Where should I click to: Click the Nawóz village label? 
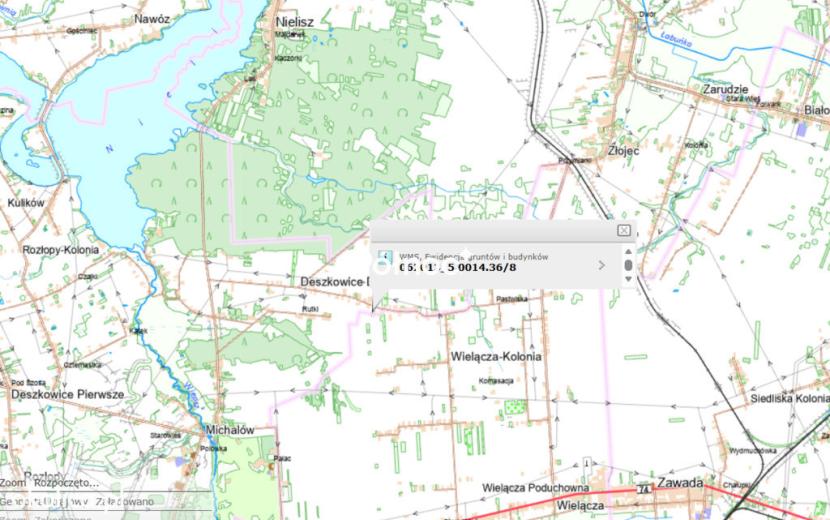pyautogui.click(x=152, y=19)
